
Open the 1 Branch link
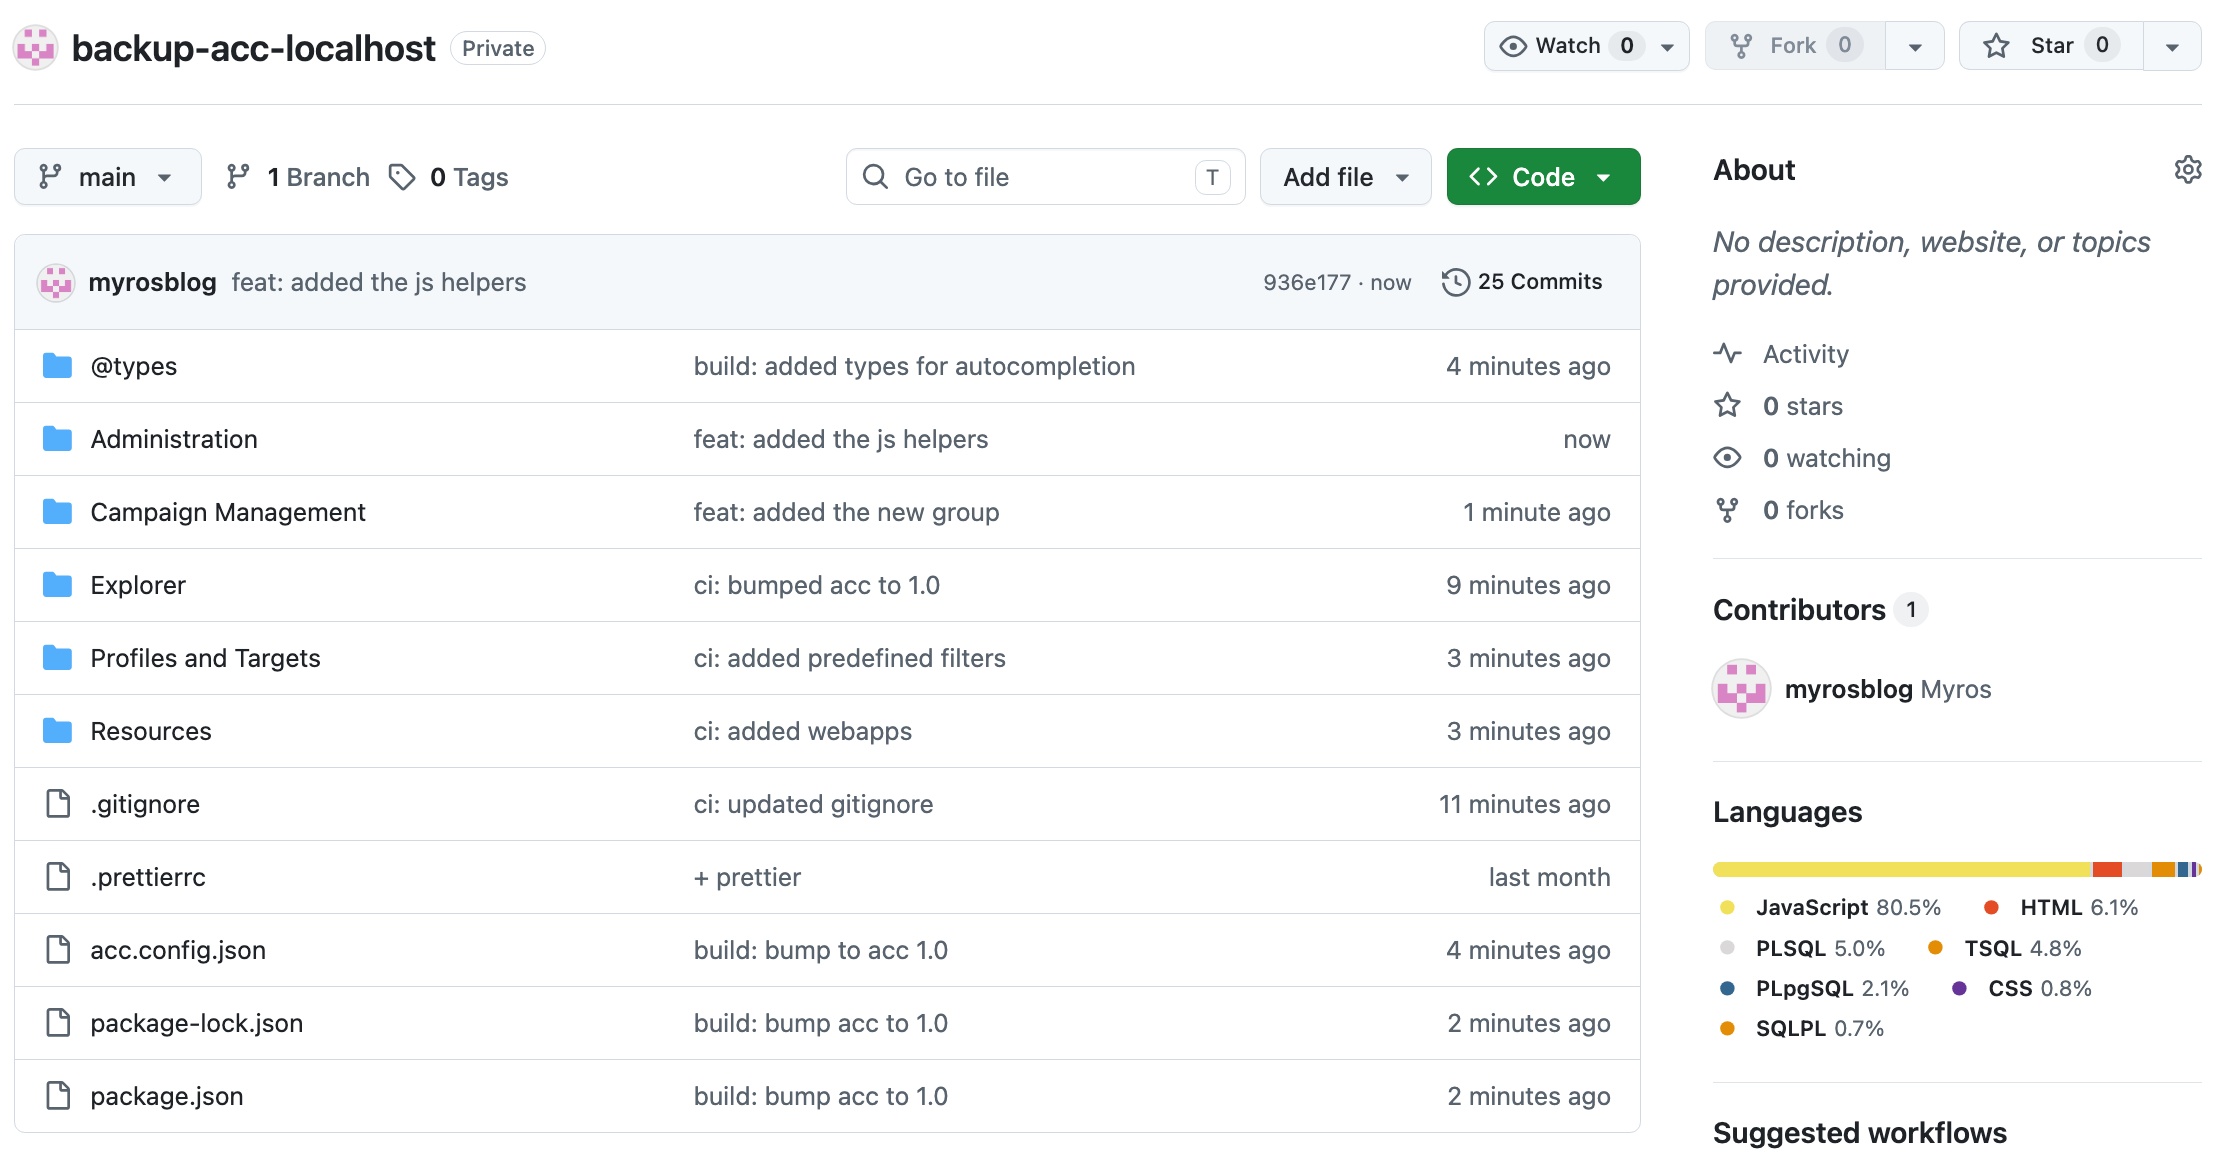(298, 177)
